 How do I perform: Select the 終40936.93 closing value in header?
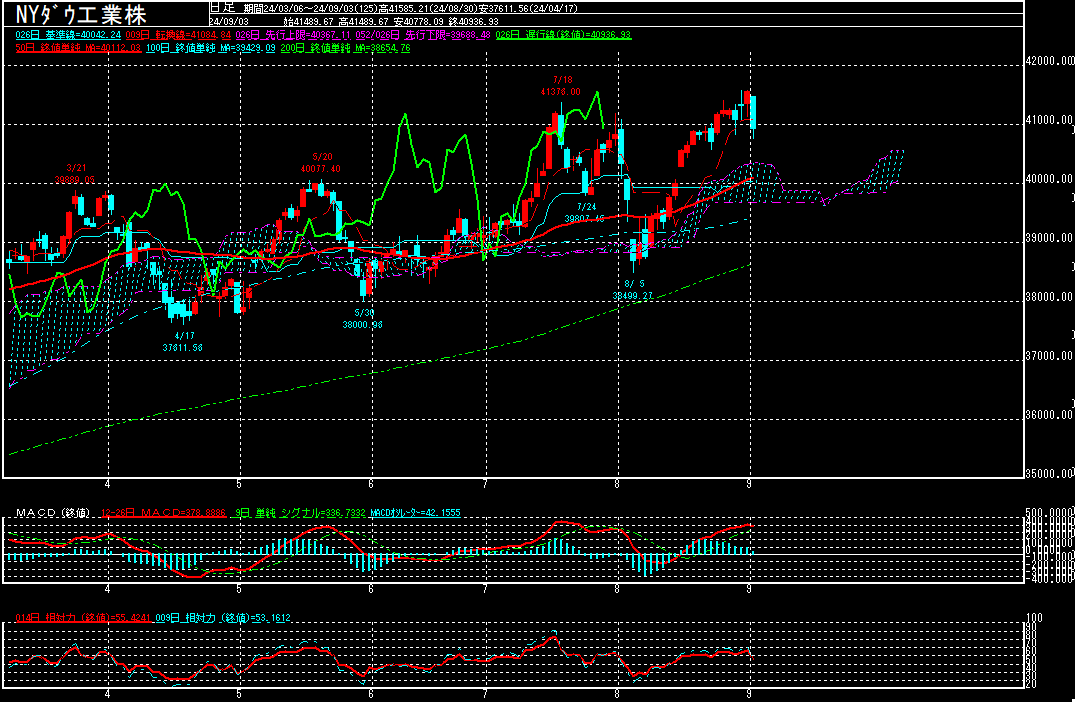click(473, 21)
